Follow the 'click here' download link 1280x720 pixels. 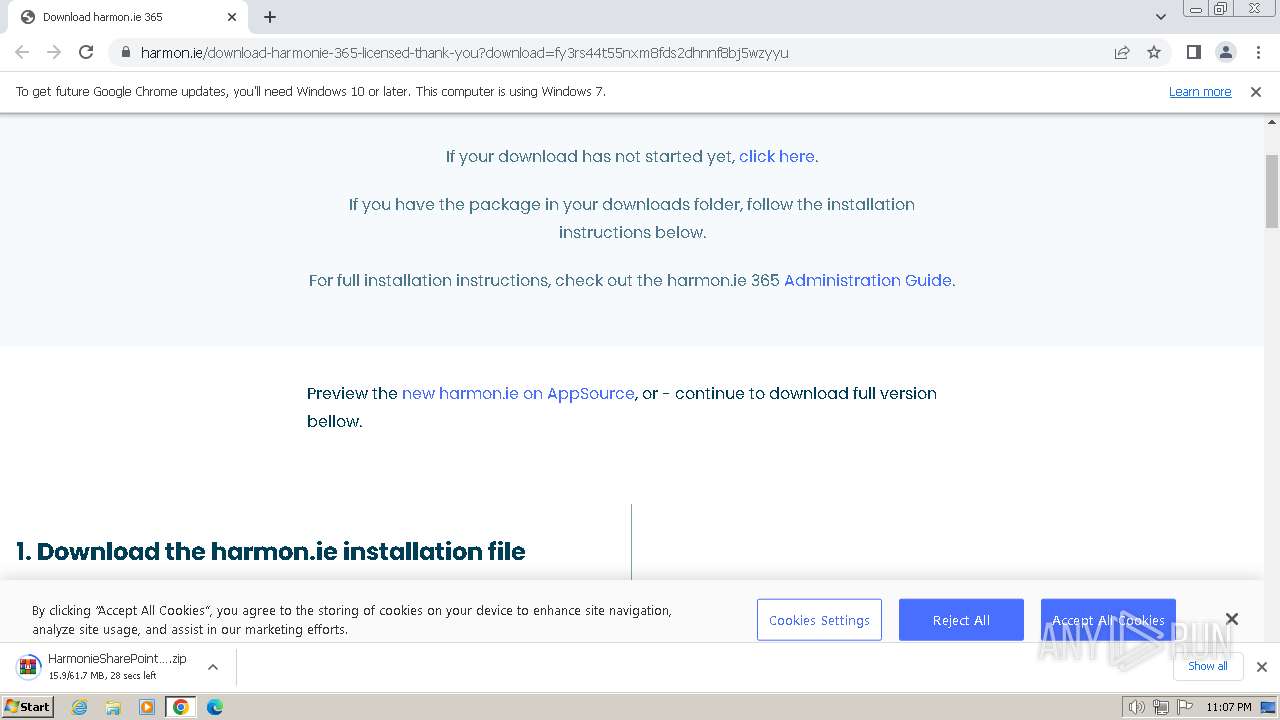(x=777, y=156)
